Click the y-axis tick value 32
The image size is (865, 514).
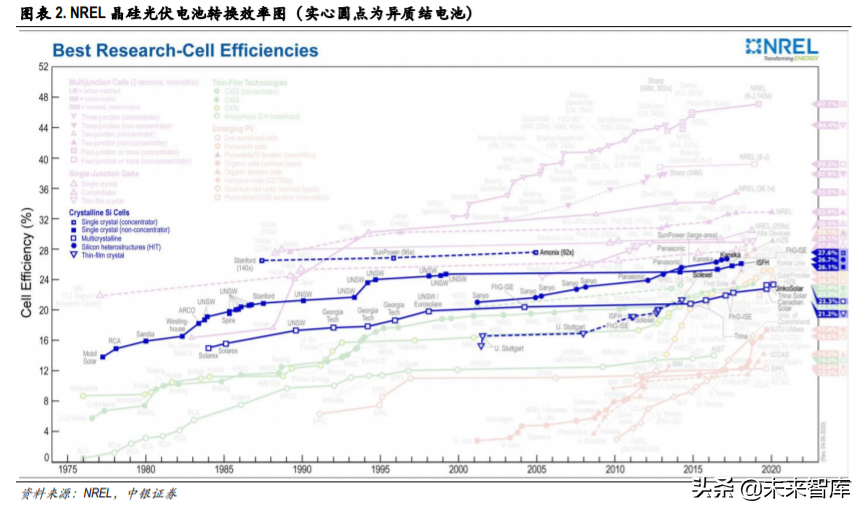click(43, 219)
